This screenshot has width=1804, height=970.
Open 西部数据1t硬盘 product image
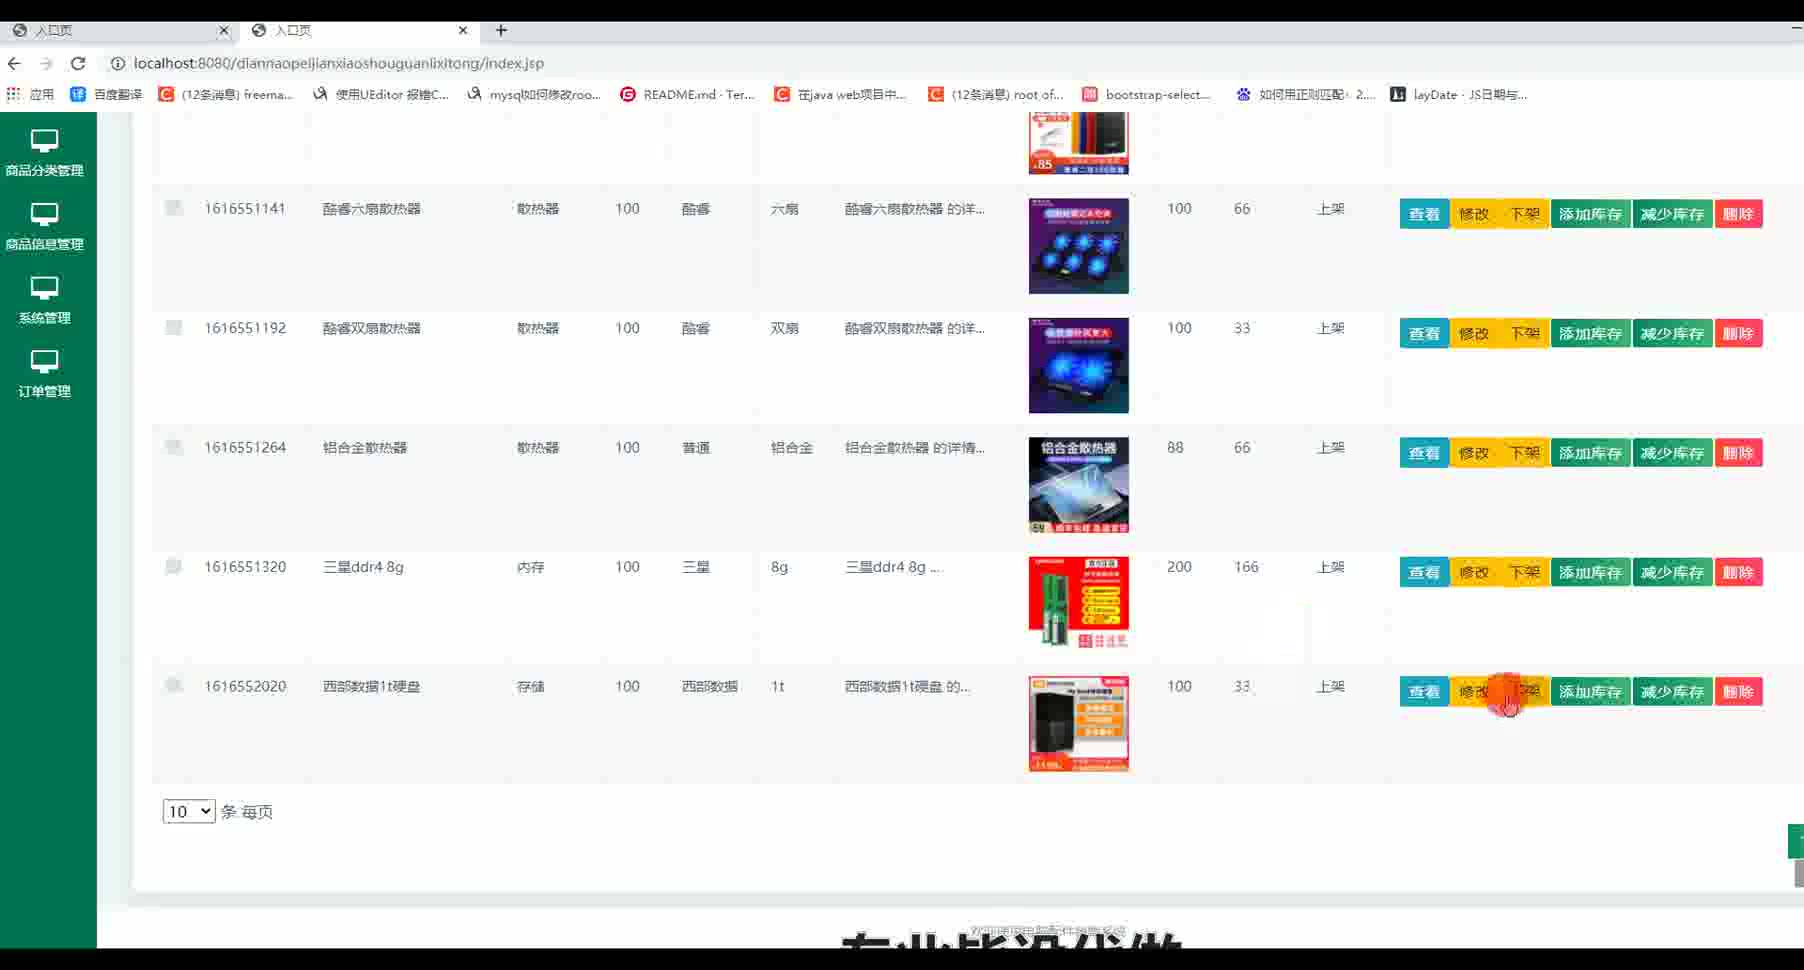pos(1078,723)
